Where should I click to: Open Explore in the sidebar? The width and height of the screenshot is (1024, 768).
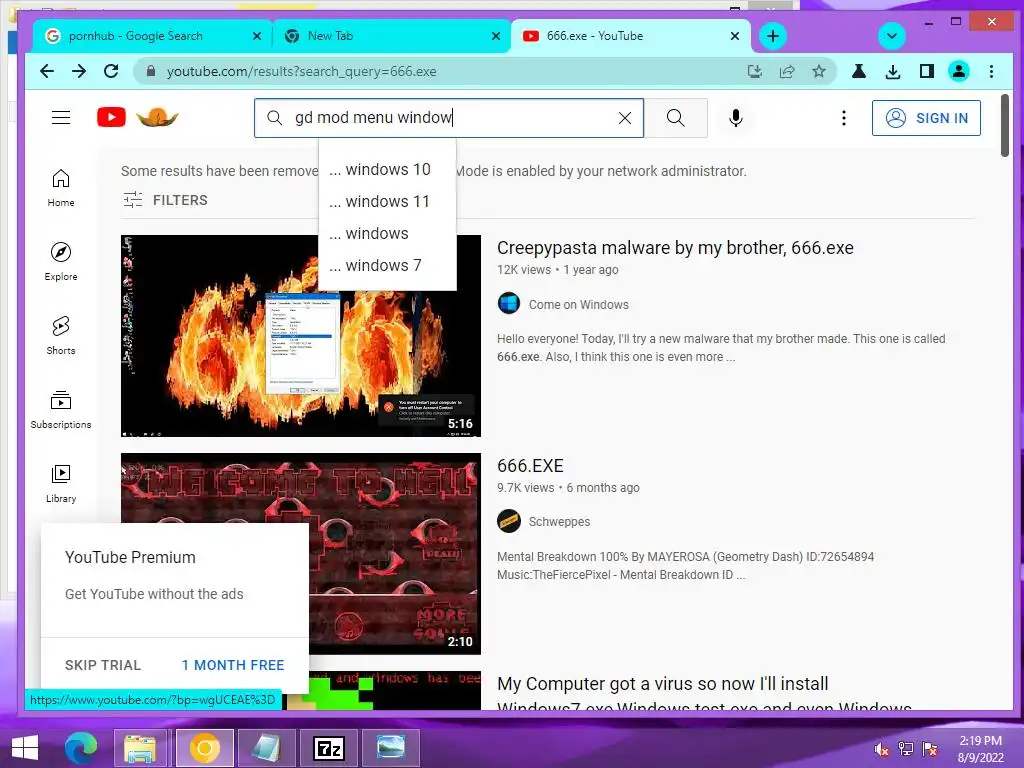pos(61,262)
